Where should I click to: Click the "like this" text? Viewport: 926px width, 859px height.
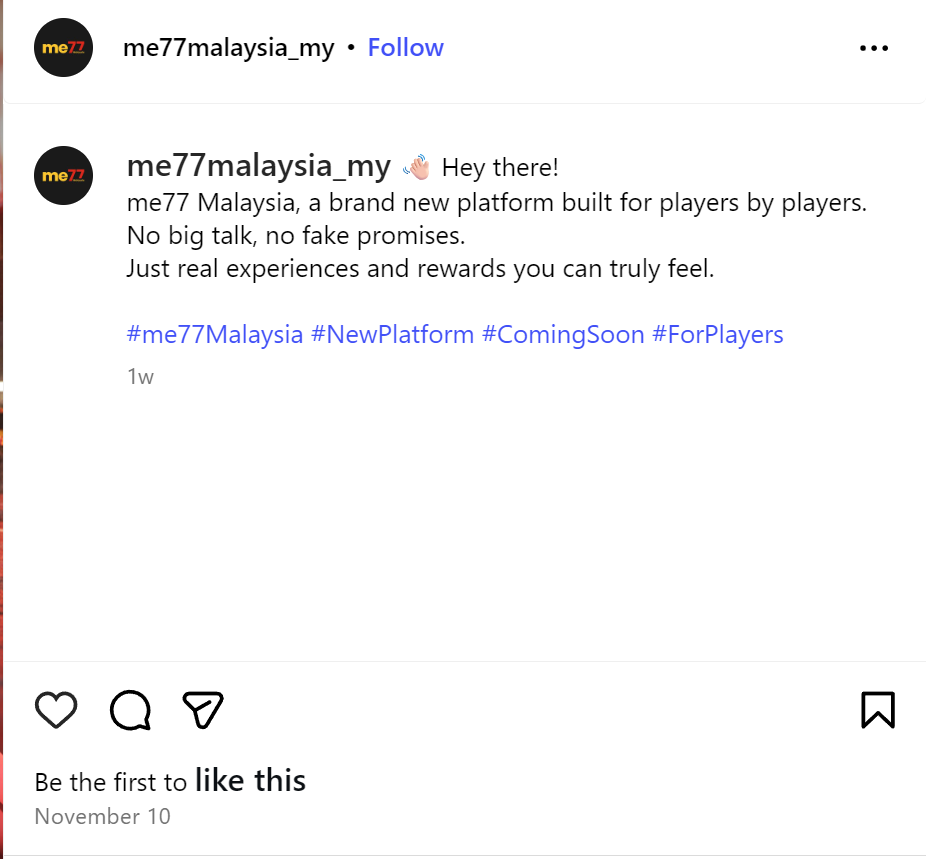click(x=250, y=780)
